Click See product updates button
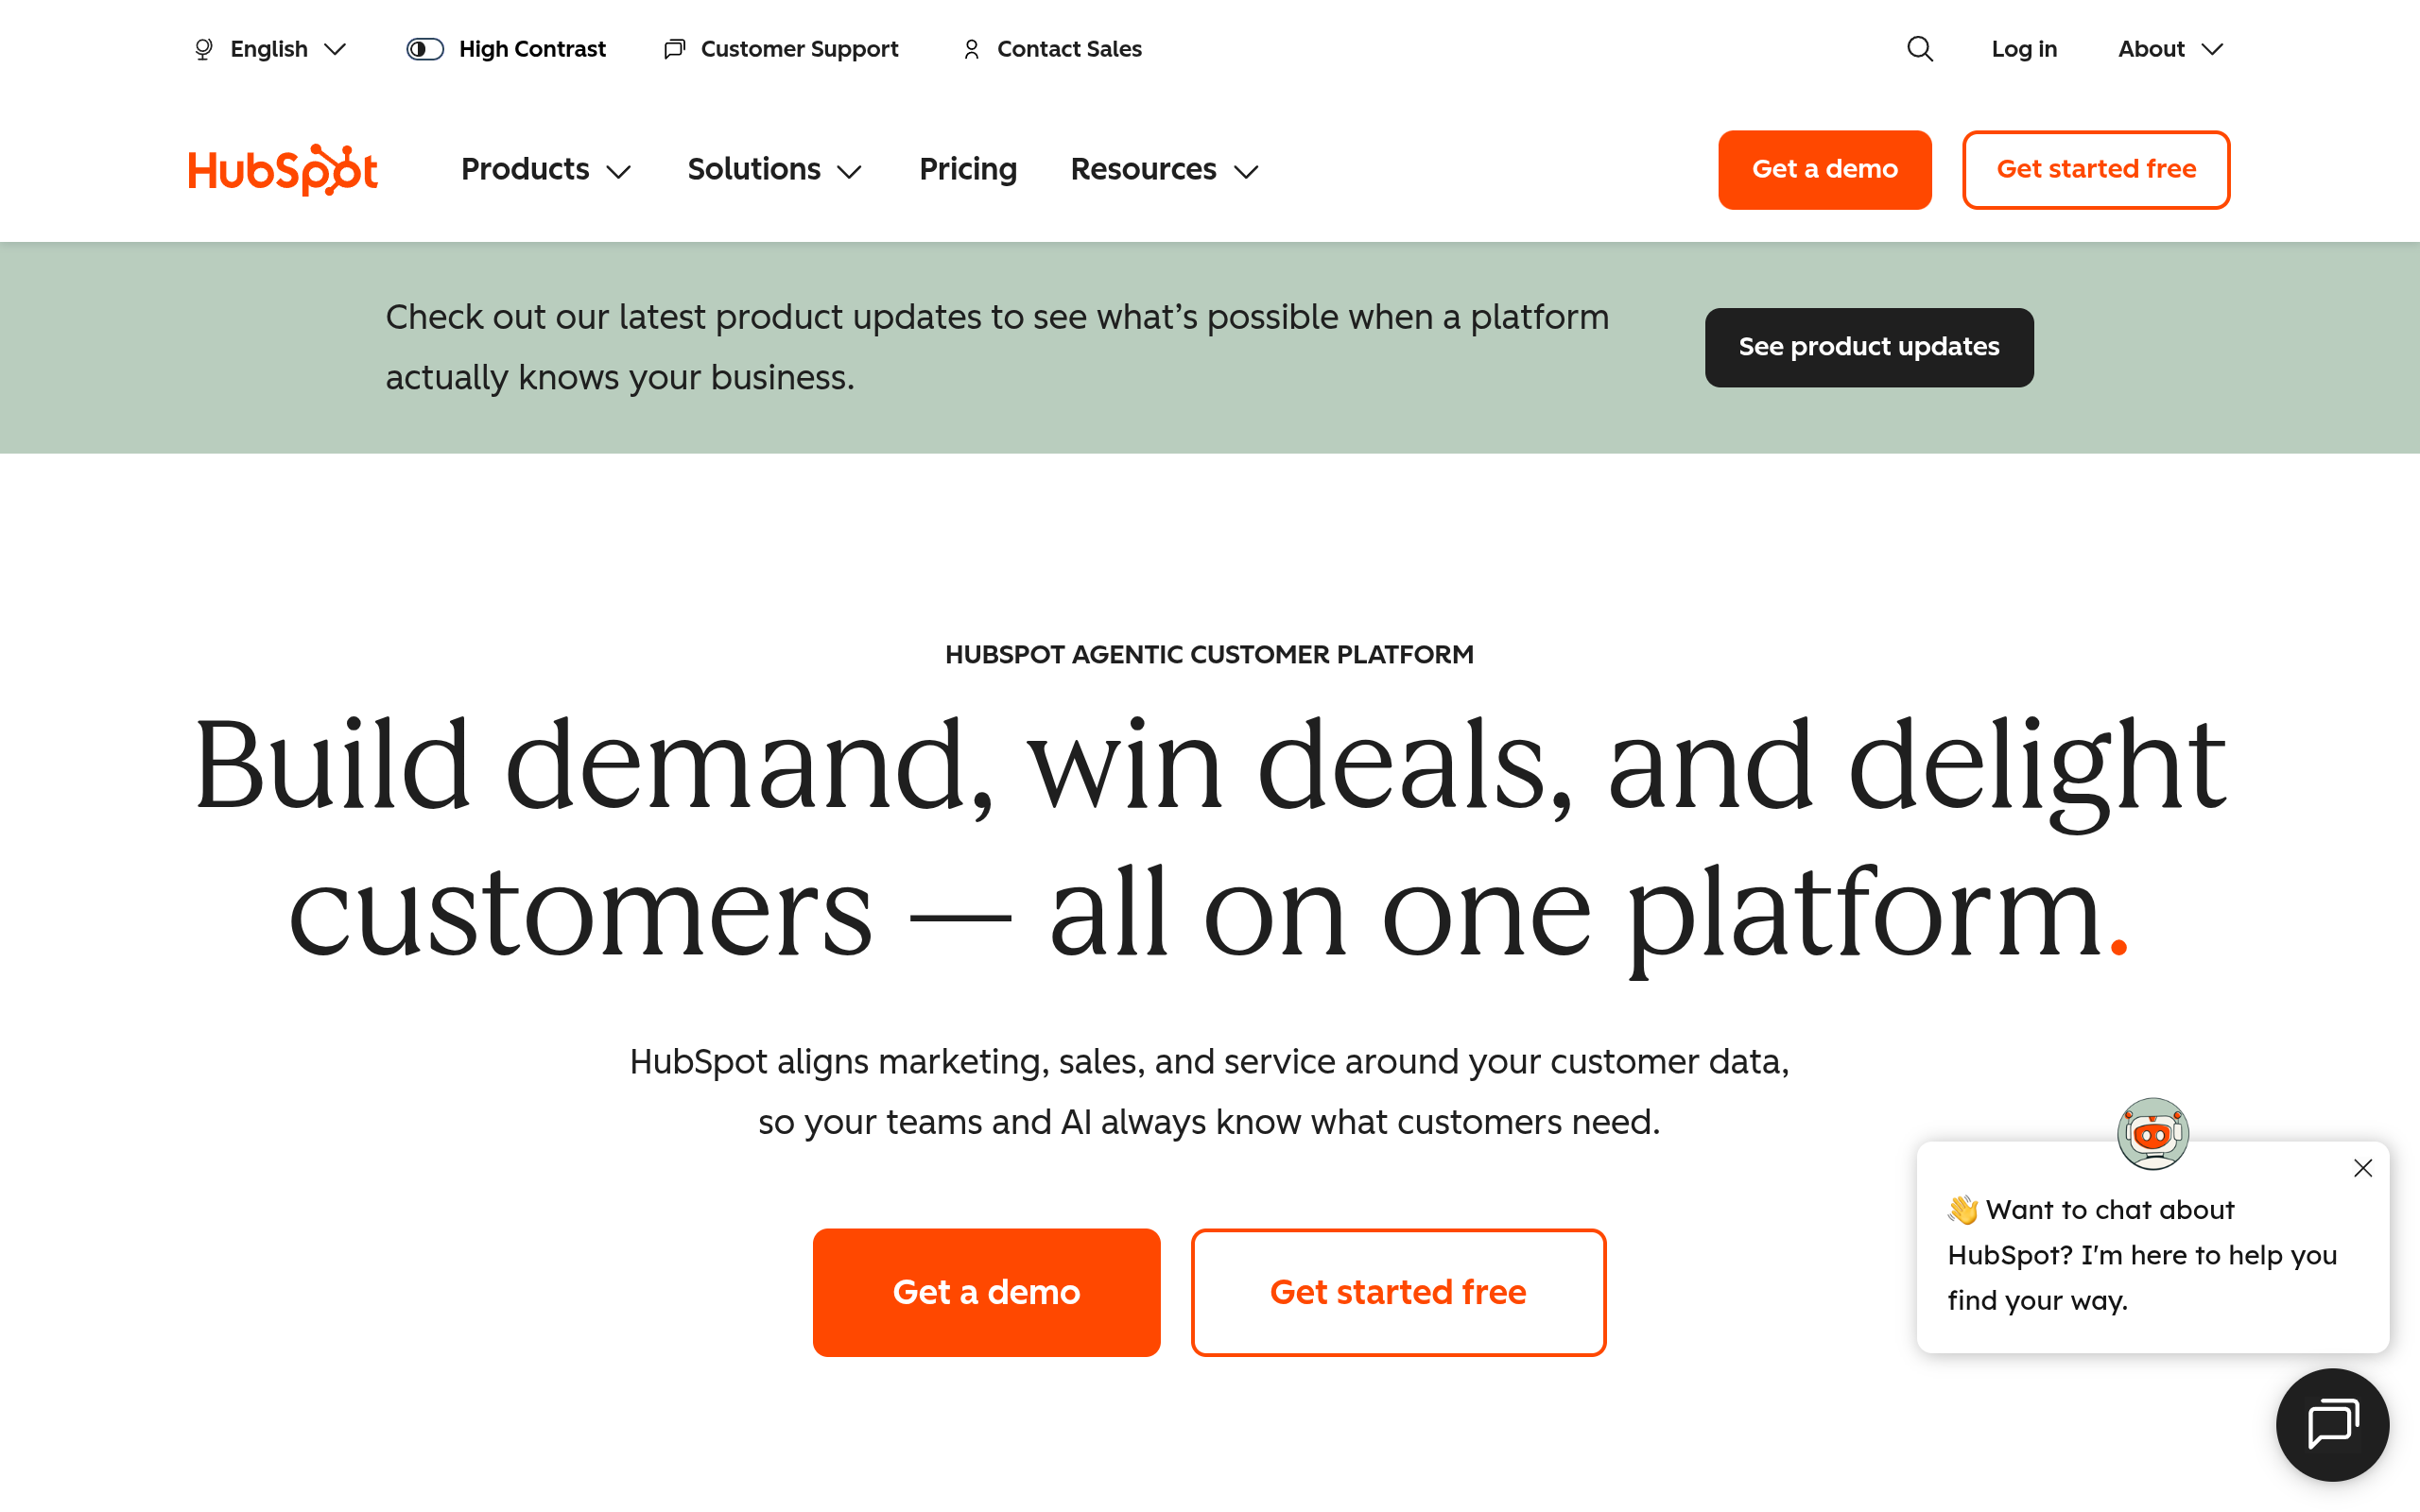Viewport: 2420px width, 1512px height. (1869, 347)
